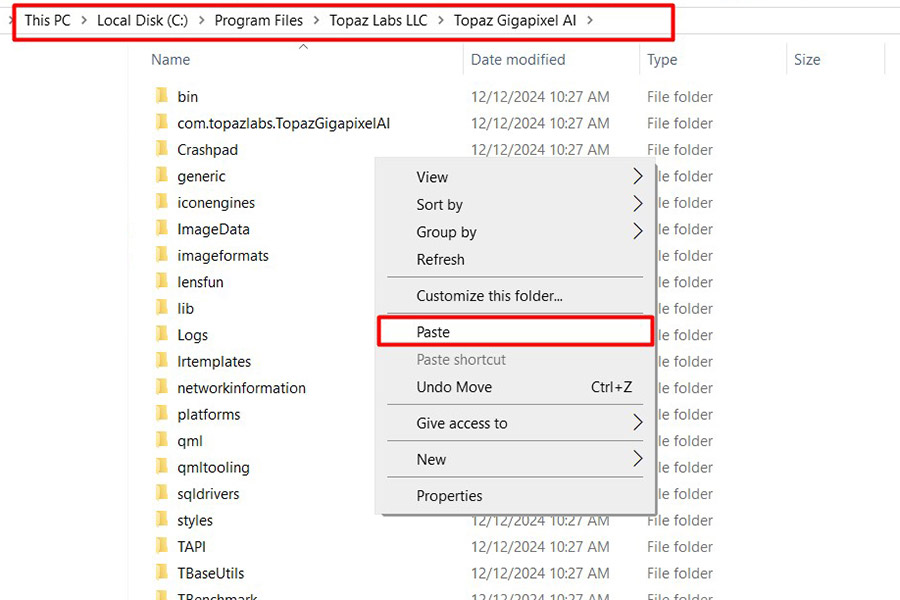Go to Local Disk (C:) breadcrumb

coord(142,21)
